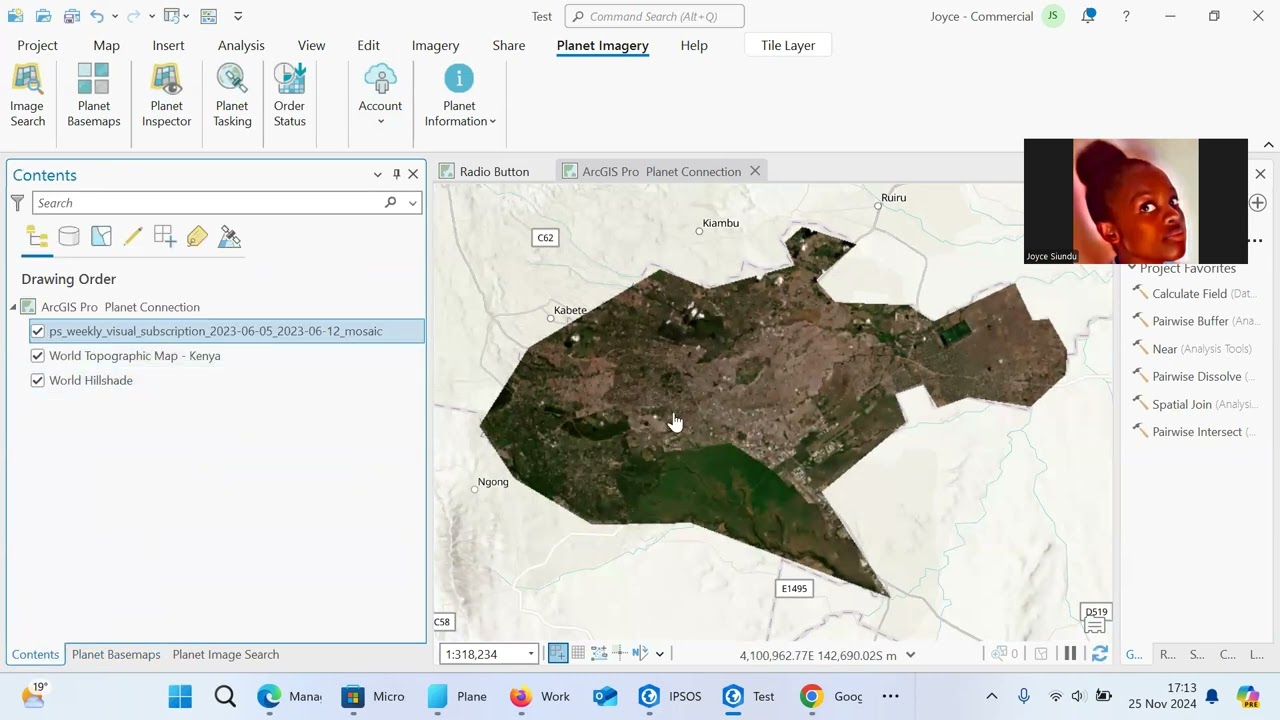Open the notifications bell
Image resolution: width=1280 pixels, height=720 pixels.
1088,16
